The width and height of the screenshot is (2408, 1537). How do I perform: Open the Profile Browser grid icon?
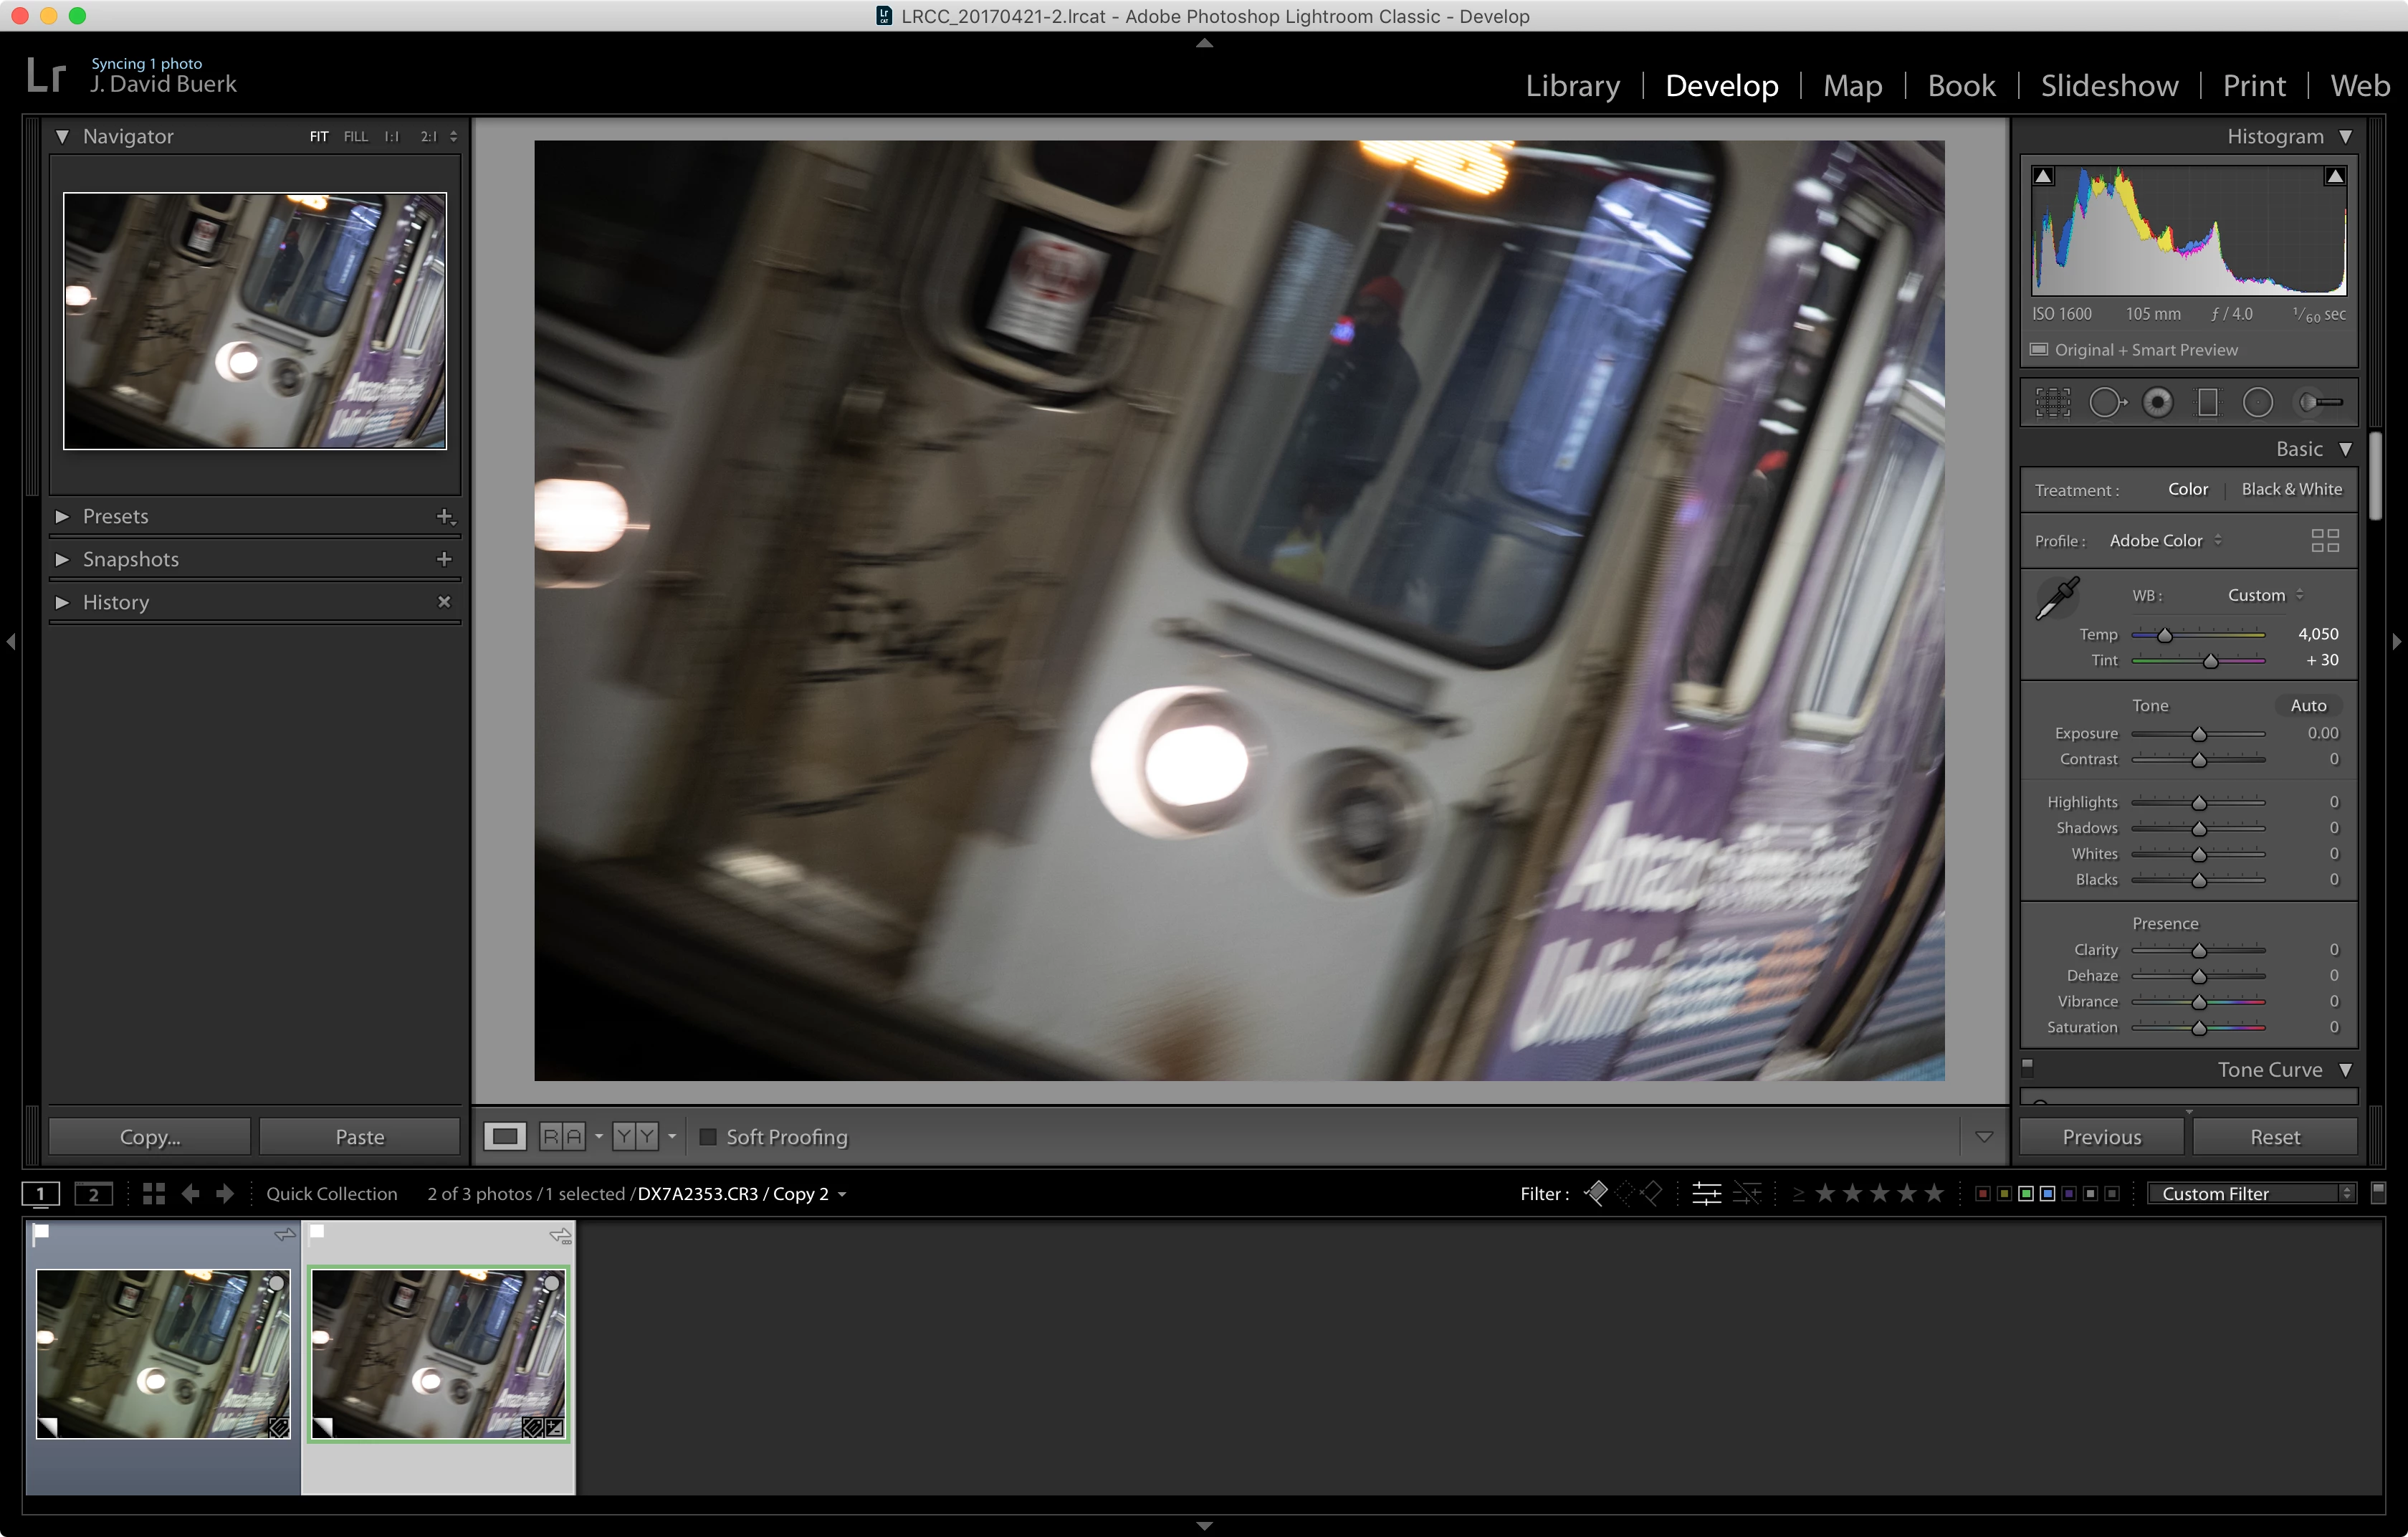tap(2325, 541)
